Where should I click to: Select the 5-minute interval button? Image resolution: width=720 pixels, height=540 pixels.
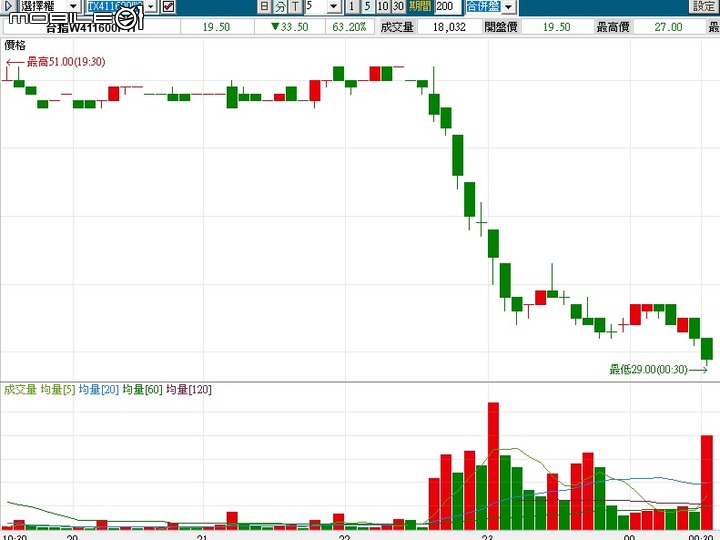tap(367, 6)
